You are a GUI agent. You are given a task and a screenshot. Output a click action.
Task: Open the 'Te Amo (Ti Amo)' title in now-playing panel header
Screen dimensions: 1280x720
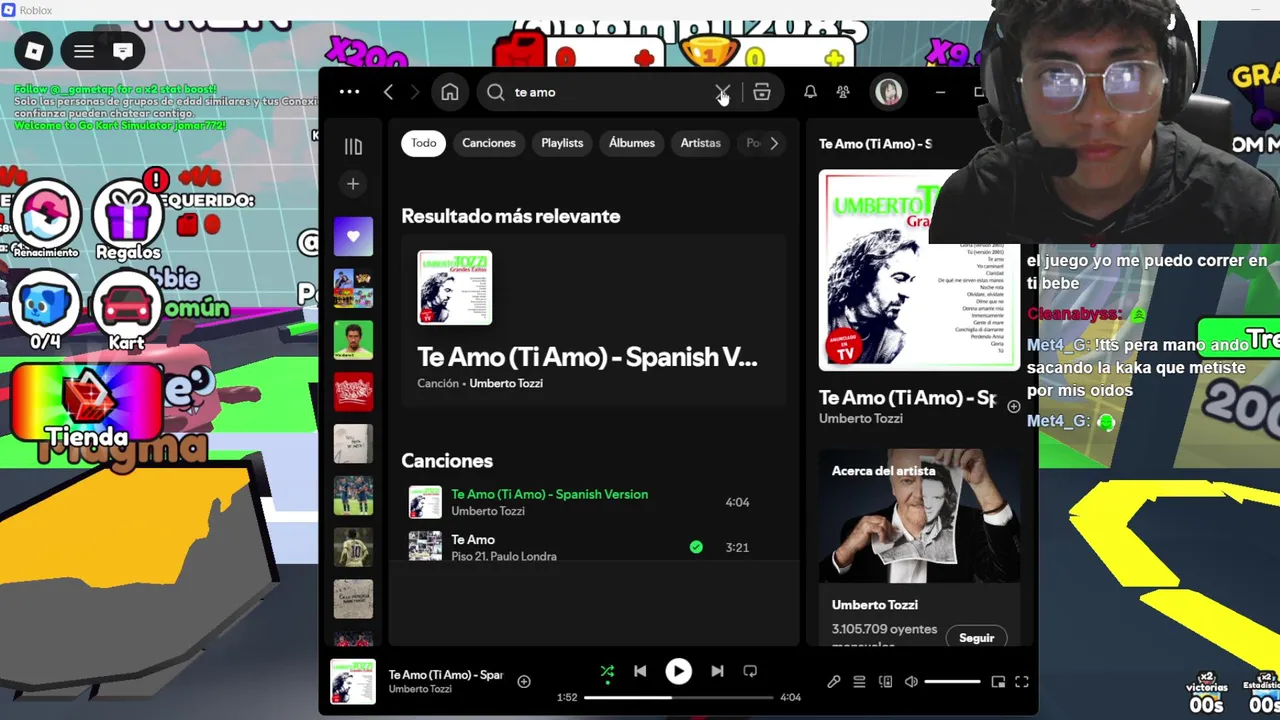(x=875, y=144)
